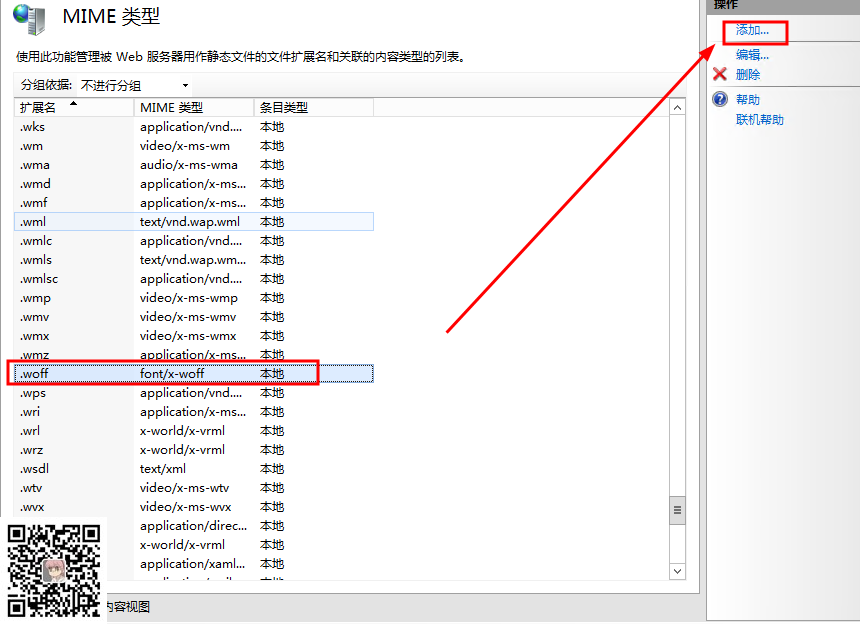Click the blue help question mark icon
The image size is (860, 624).
(719, 100)
